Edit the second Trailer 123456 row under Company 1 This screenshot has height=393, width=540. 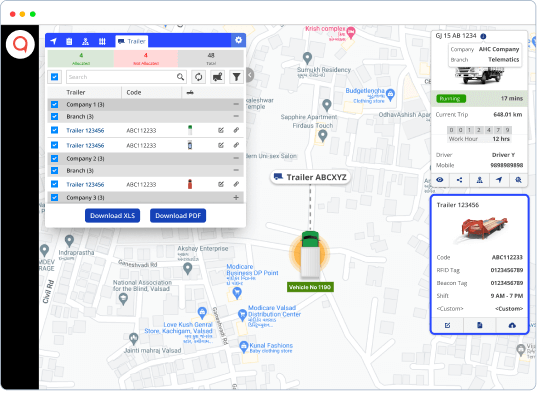[x=221, y=145]
